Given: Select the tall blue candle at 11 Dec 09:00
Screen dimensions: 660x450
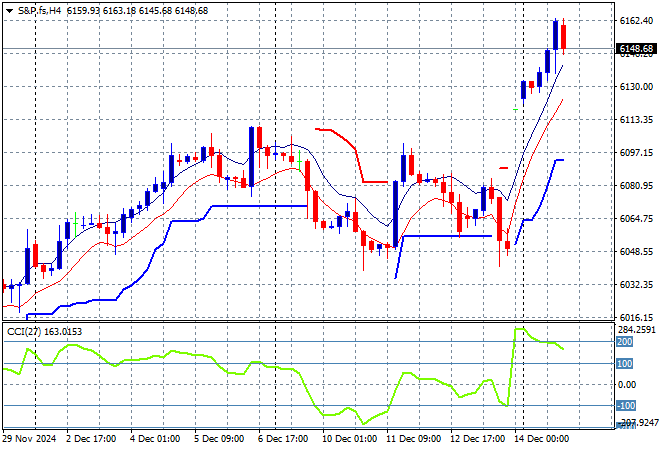Looking at the screenshot, I should click(395, 214).
